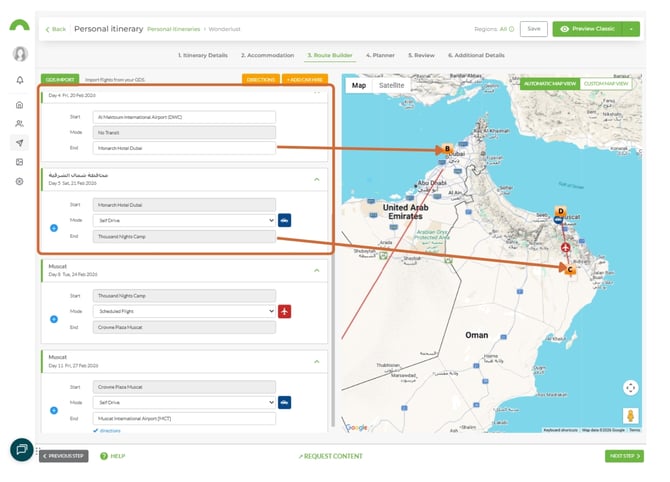This screenshot has height=482, width=670.
Task: Open the 6. Additional Details tab
Action: 476,55
